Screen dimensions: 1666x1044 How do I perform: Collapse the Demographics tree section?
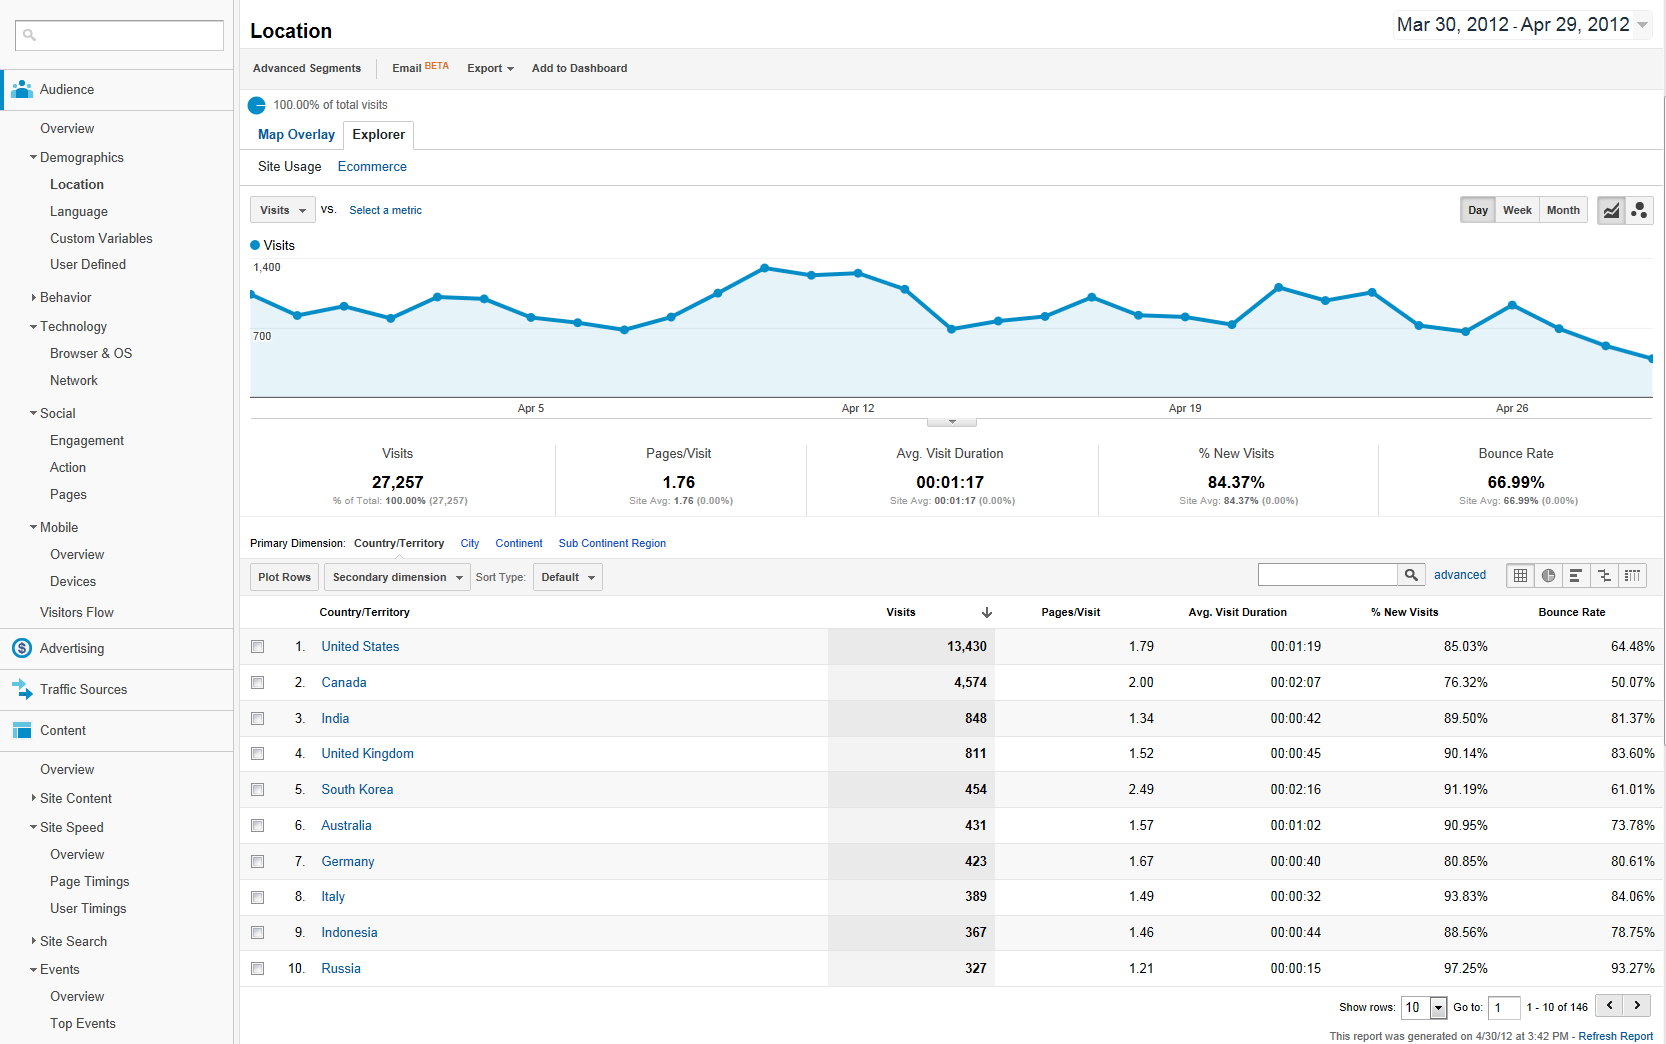[x=34, y=157]
